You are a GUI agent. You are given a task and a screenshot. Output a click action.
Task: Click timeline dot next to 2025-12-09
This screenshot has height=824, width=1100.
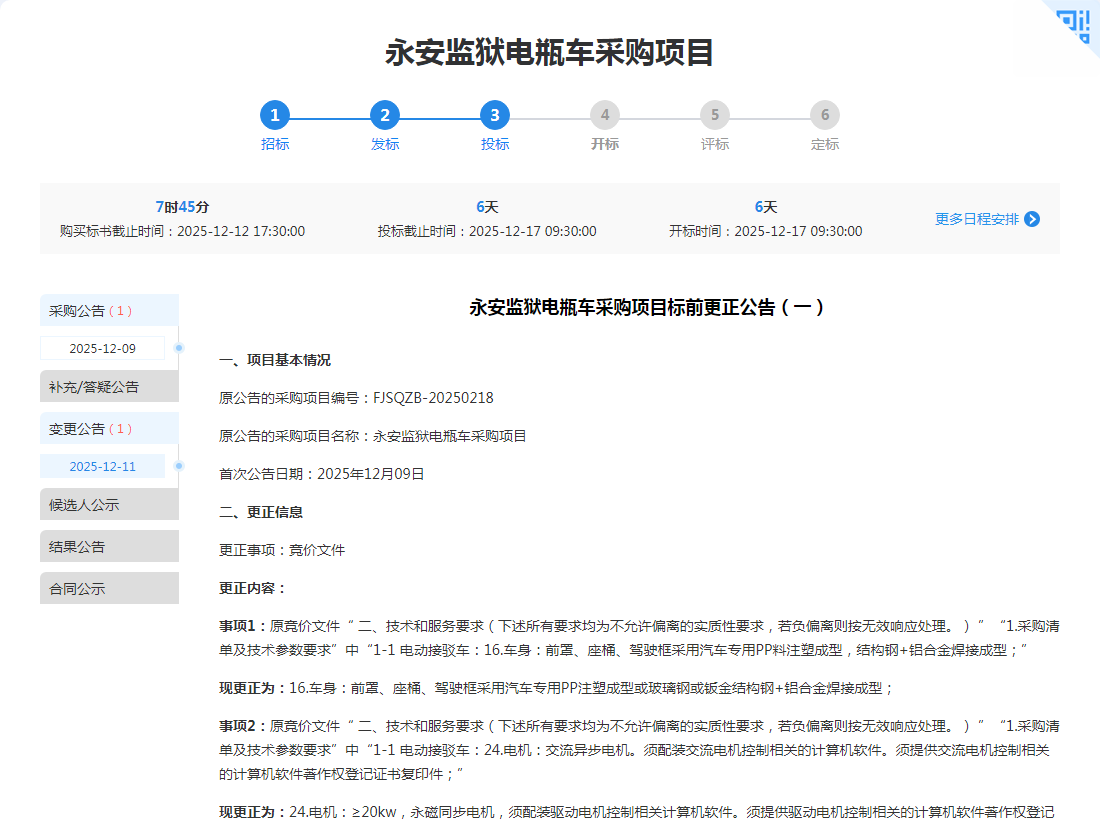click(x=179, y=348)
